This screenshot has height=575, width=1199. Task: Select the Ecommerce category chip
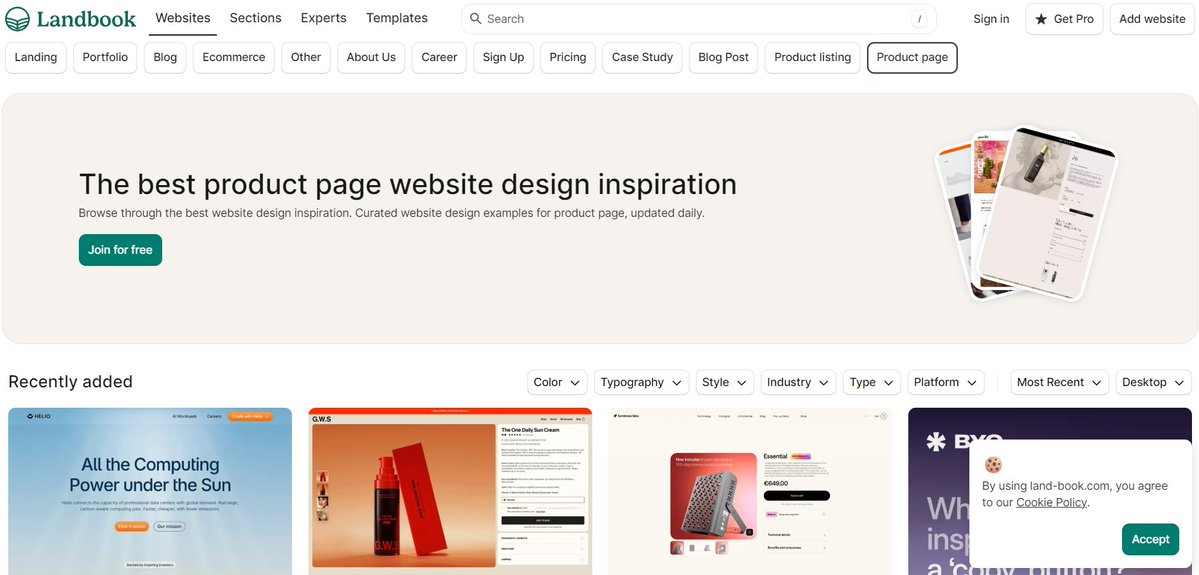point(234,57)
